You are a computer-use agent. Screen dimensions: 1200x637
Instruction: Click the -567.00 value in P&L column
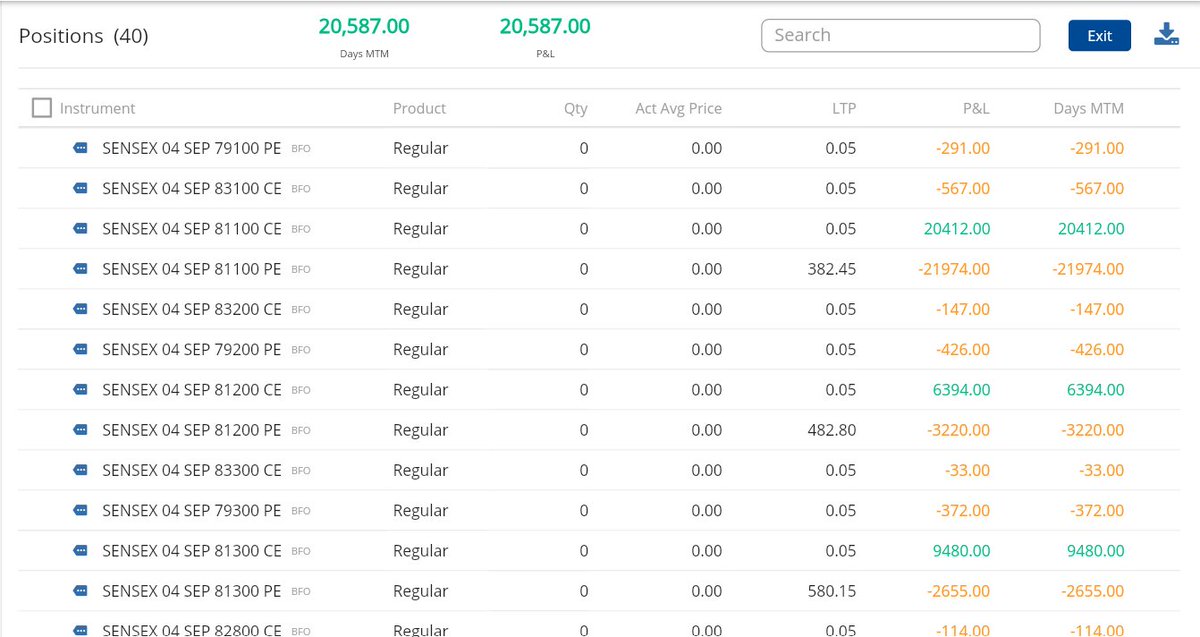pos(963,188)
